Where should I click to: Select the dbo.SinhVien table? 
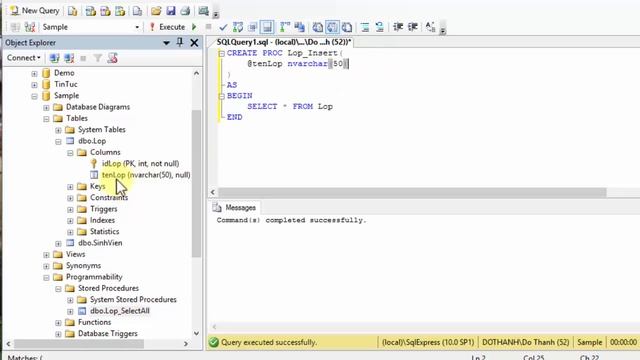(100, 243)
